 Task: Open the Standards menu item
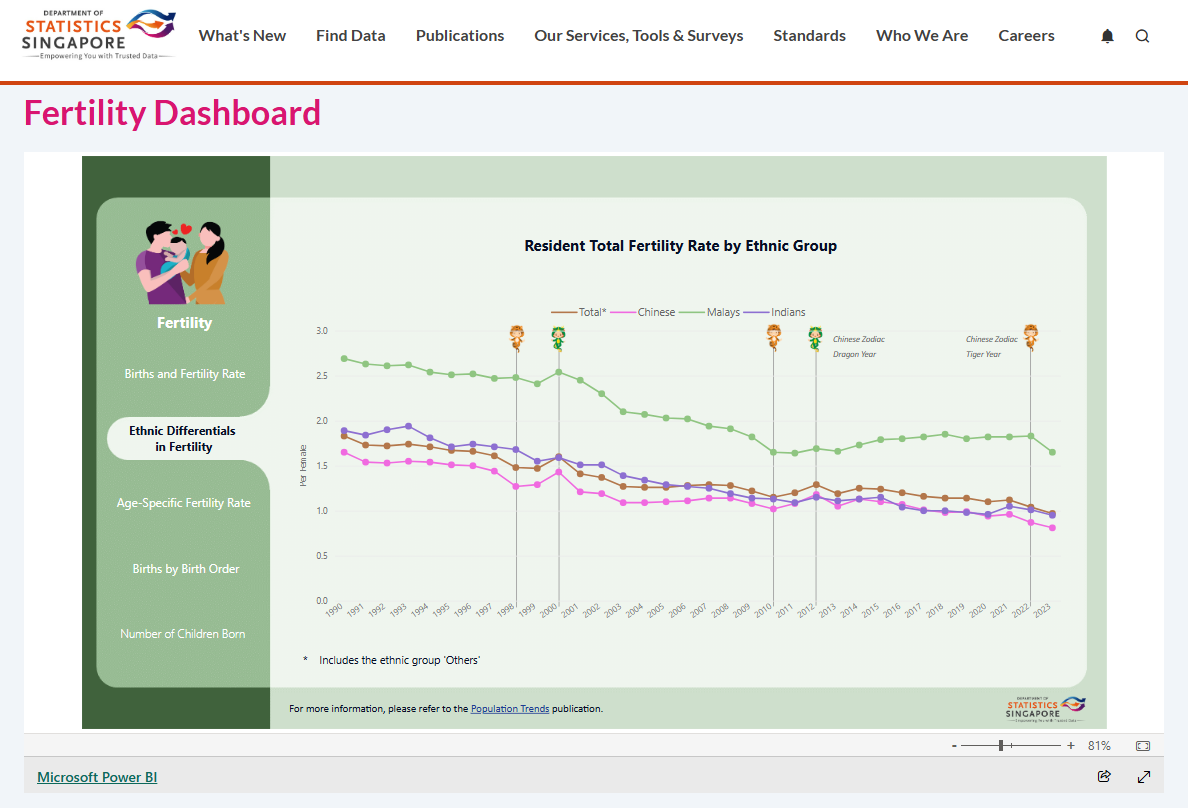(x=809, y=35)
